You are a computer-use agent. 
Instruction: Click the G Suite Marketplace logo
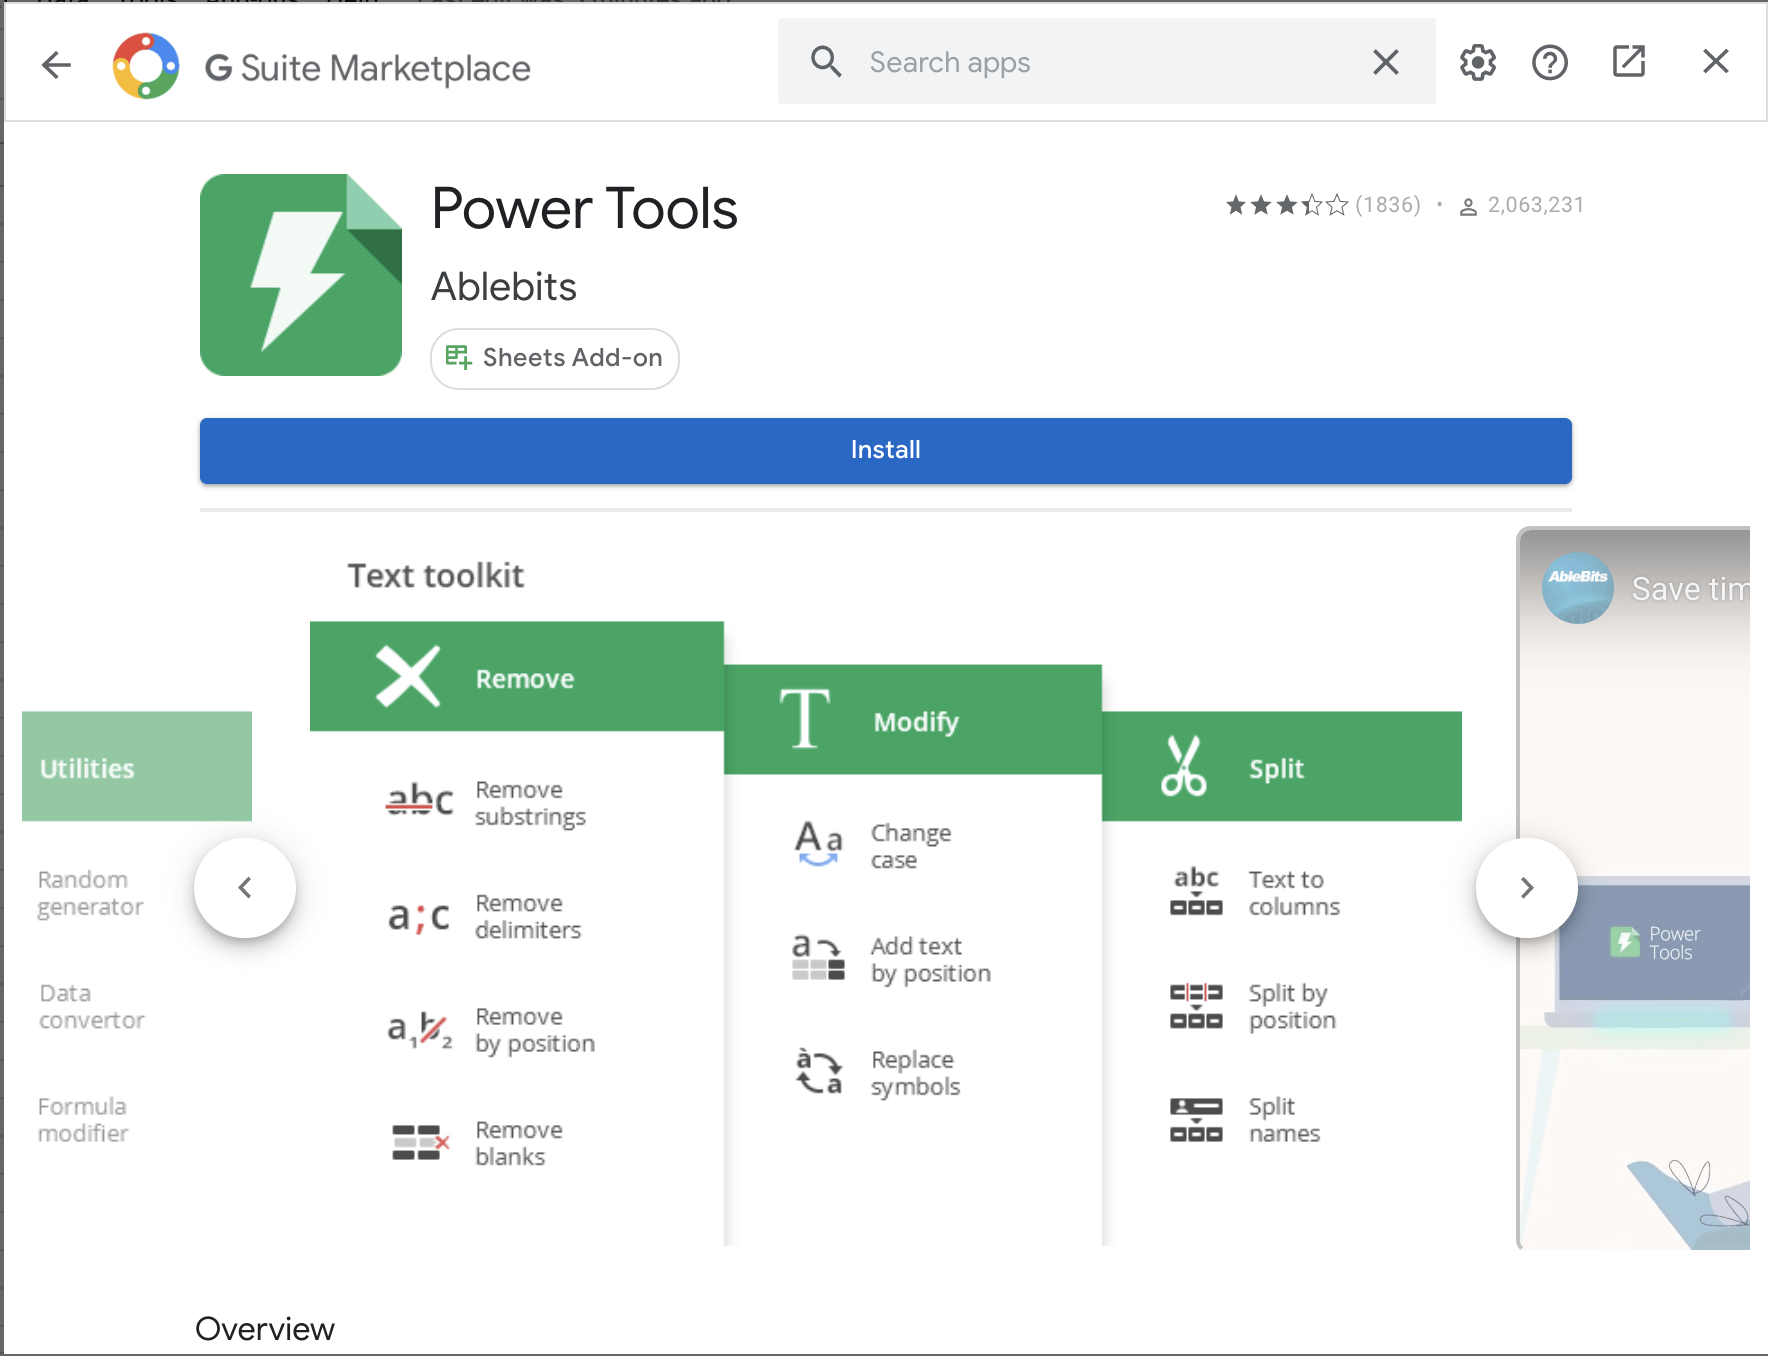pos(146,66)
